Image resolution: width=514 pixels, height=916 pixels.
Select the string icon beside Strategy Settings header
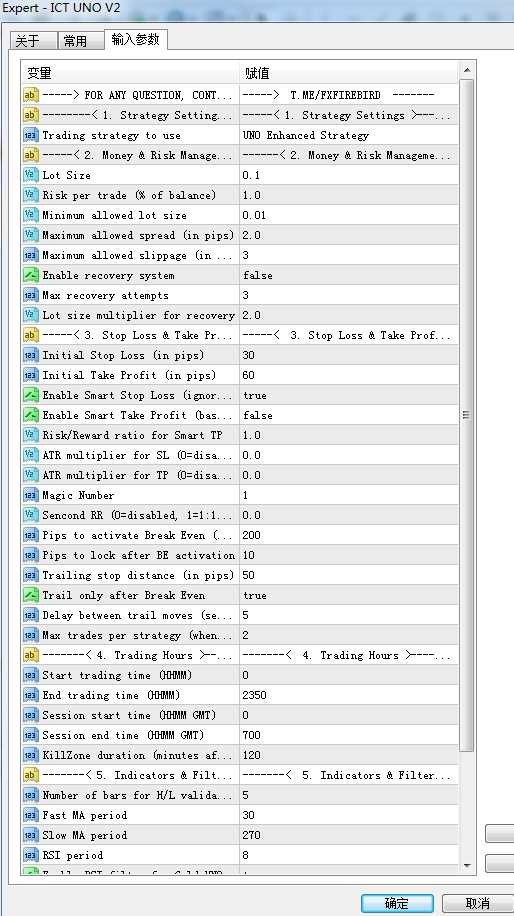pyautogui.click(x=30, y=115)
